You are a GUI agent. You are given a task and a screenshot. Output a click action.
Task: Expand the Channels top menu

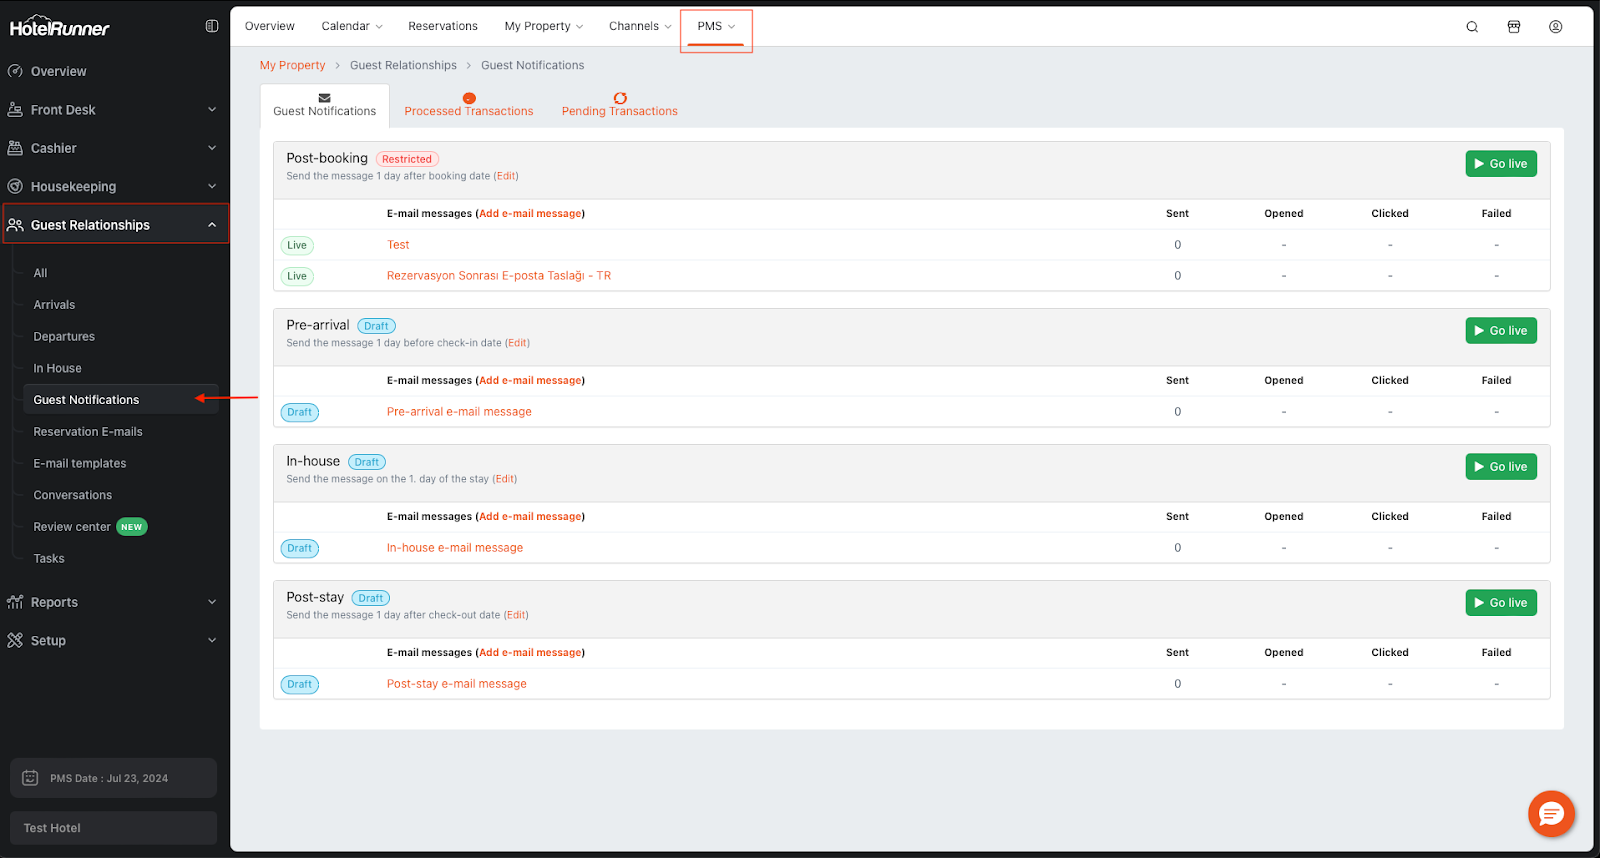point(640,27)
